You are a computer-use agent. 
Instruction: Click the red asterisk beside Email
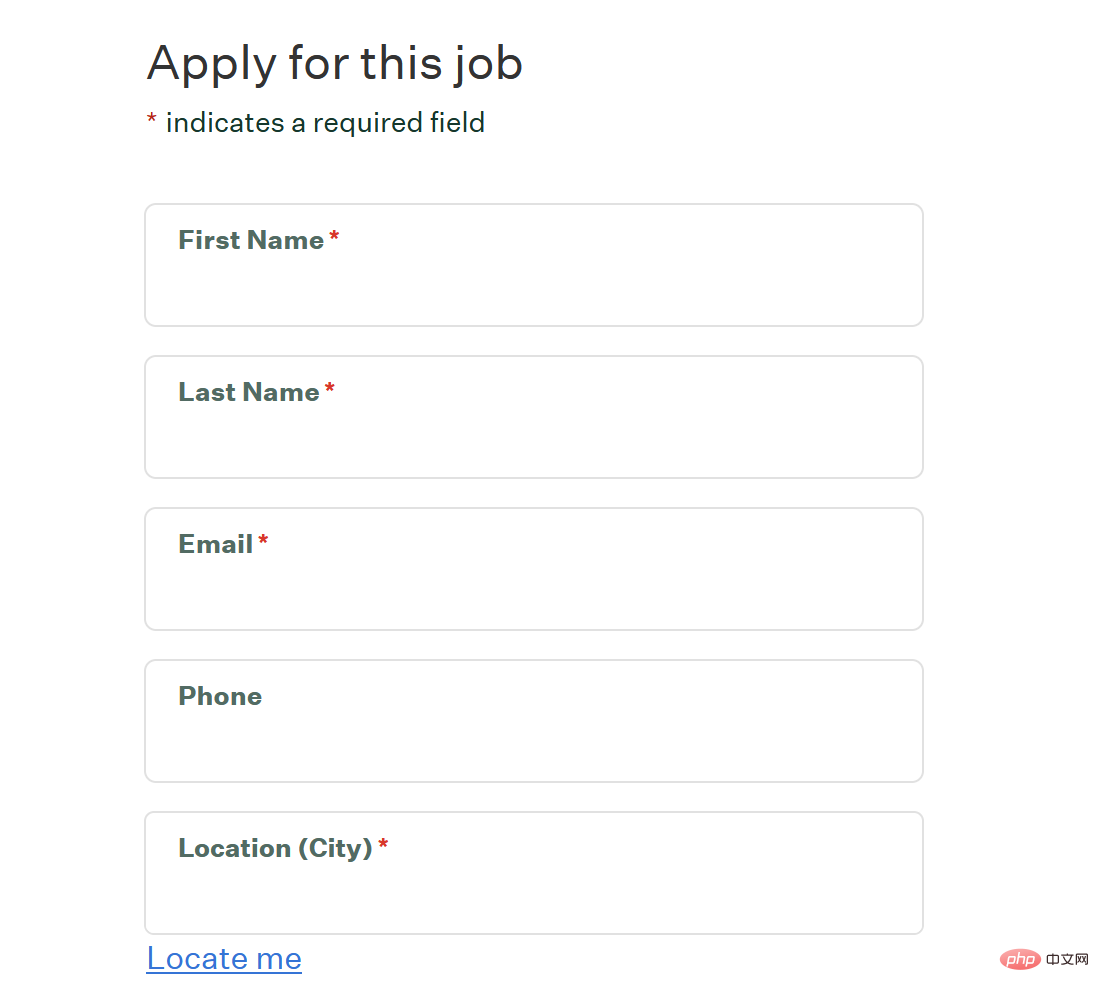coord(263,541)
